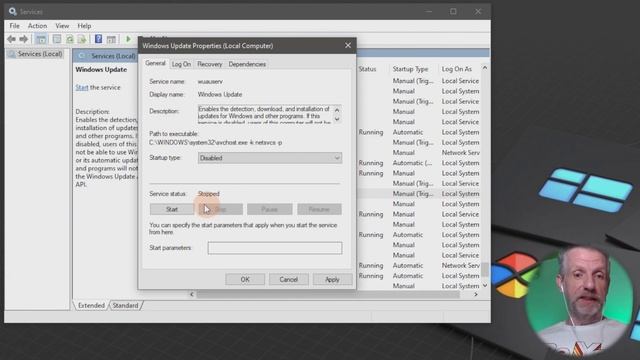Switch to the General tab

(156, 63)
